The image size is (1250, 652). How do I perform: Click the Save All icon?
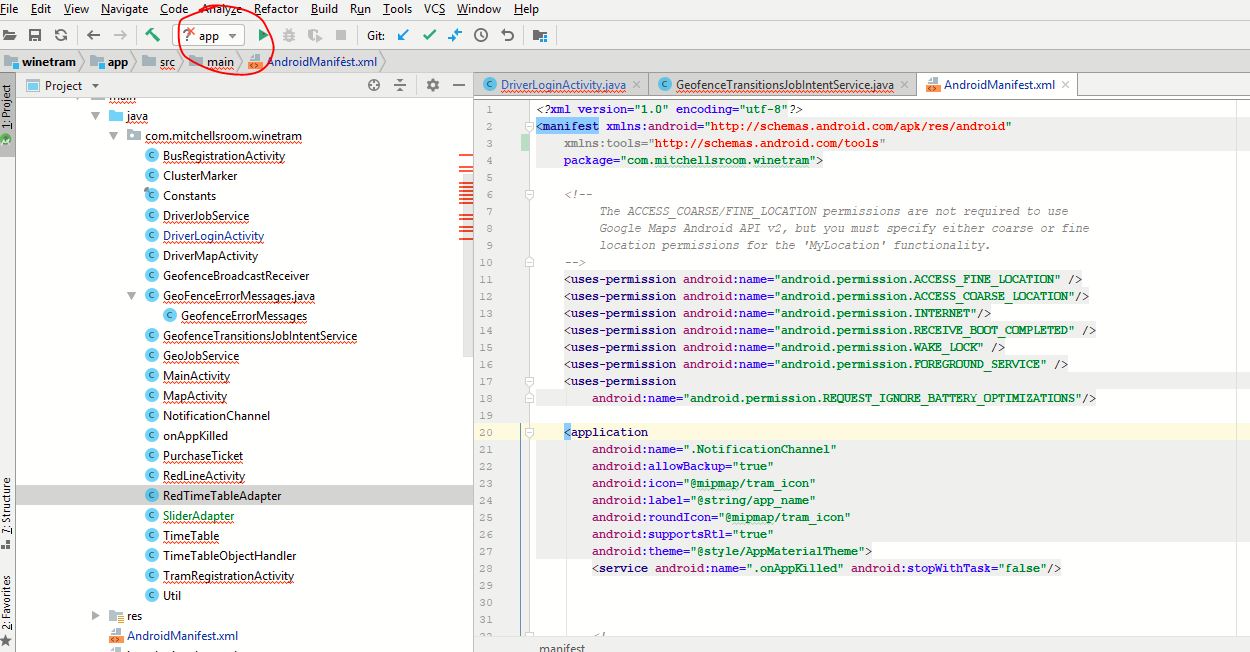tap(37, 33)
